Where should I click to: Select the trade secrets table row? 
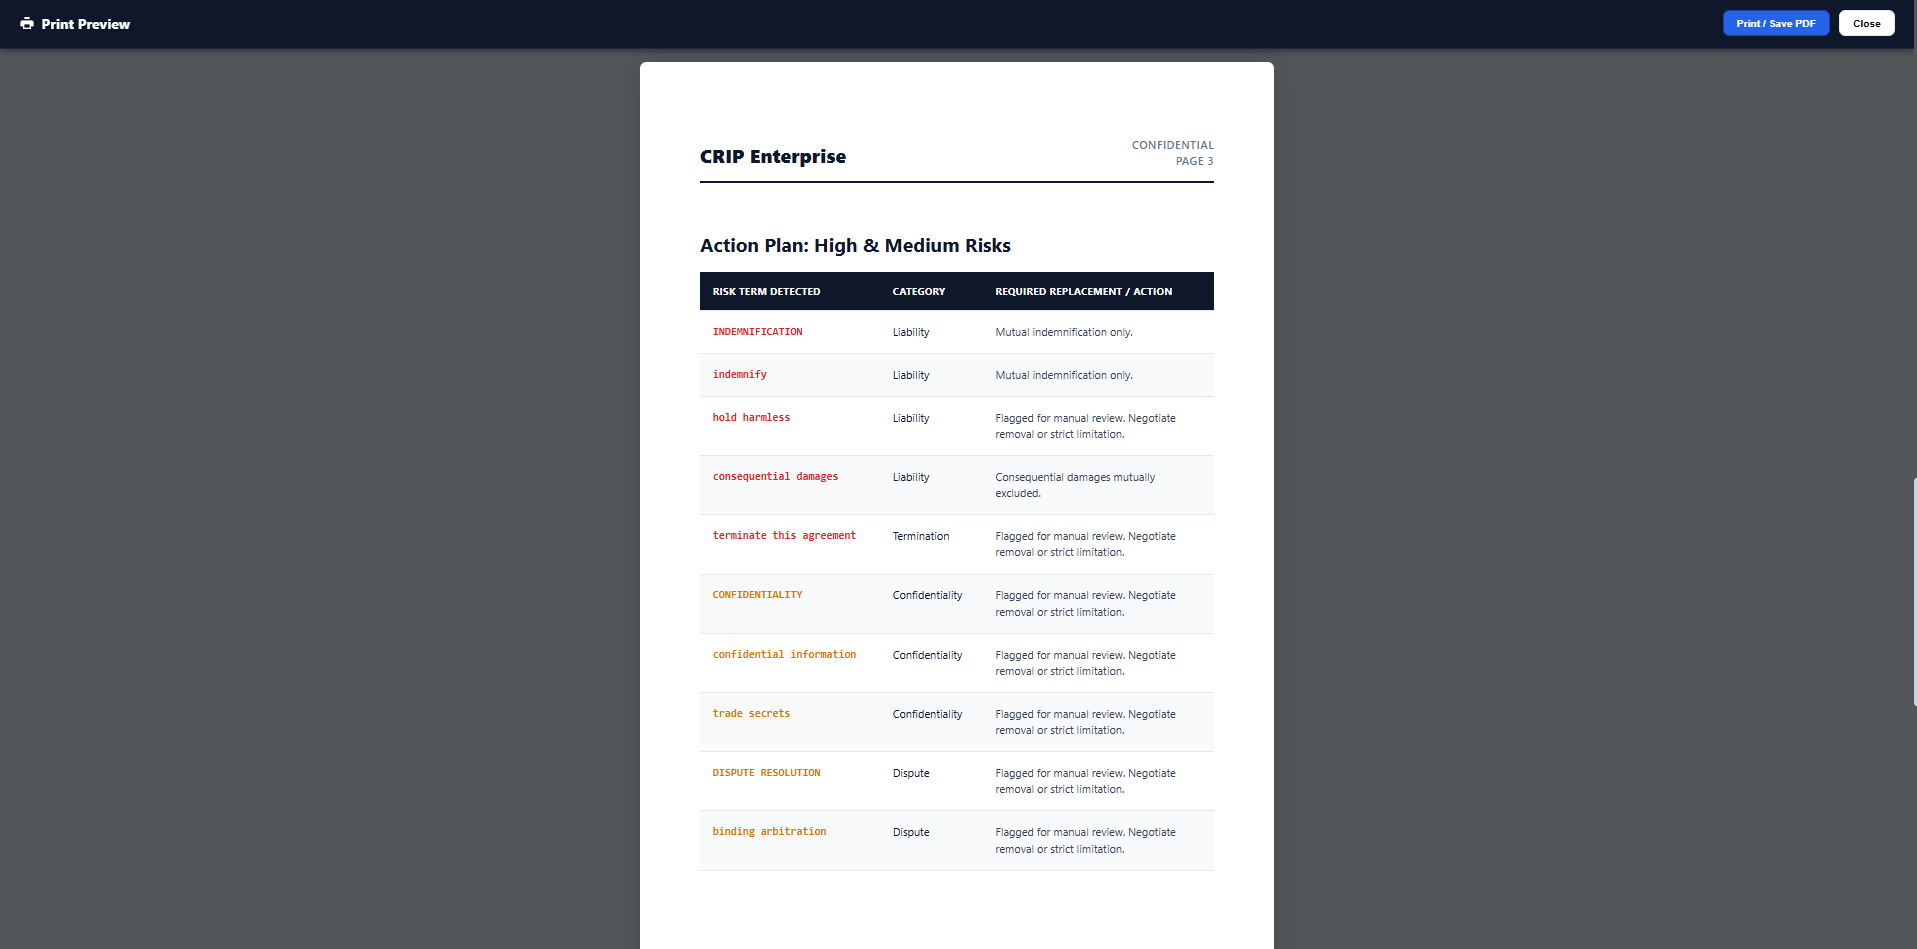(751, 713)
